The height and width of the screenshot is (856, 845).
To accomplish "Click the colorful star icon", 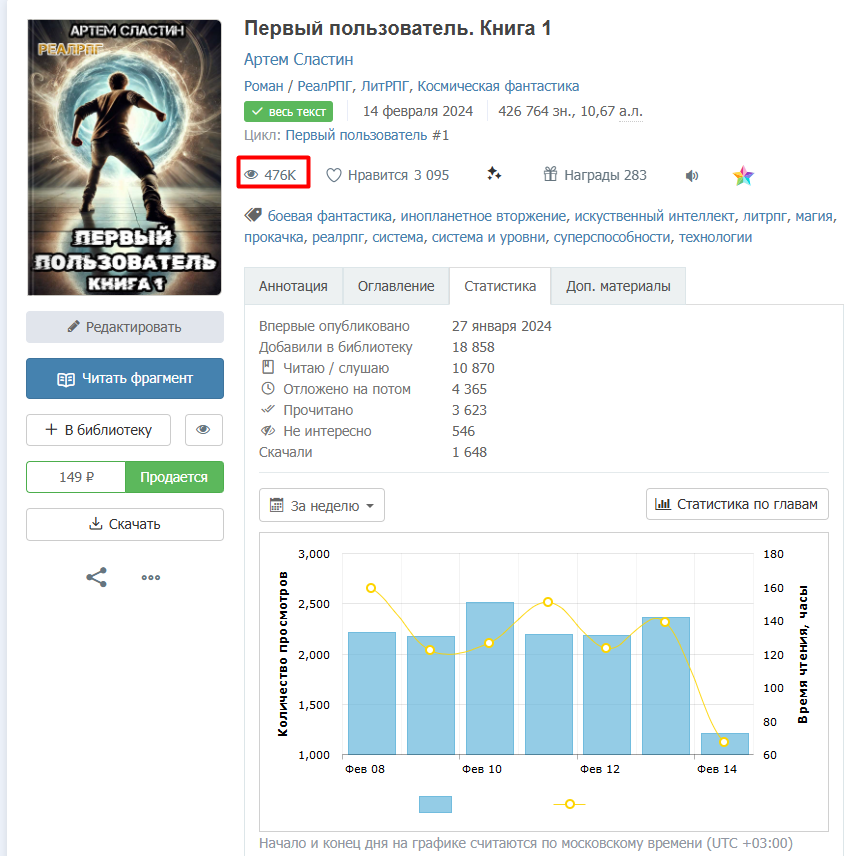I will tap(743, 175).
